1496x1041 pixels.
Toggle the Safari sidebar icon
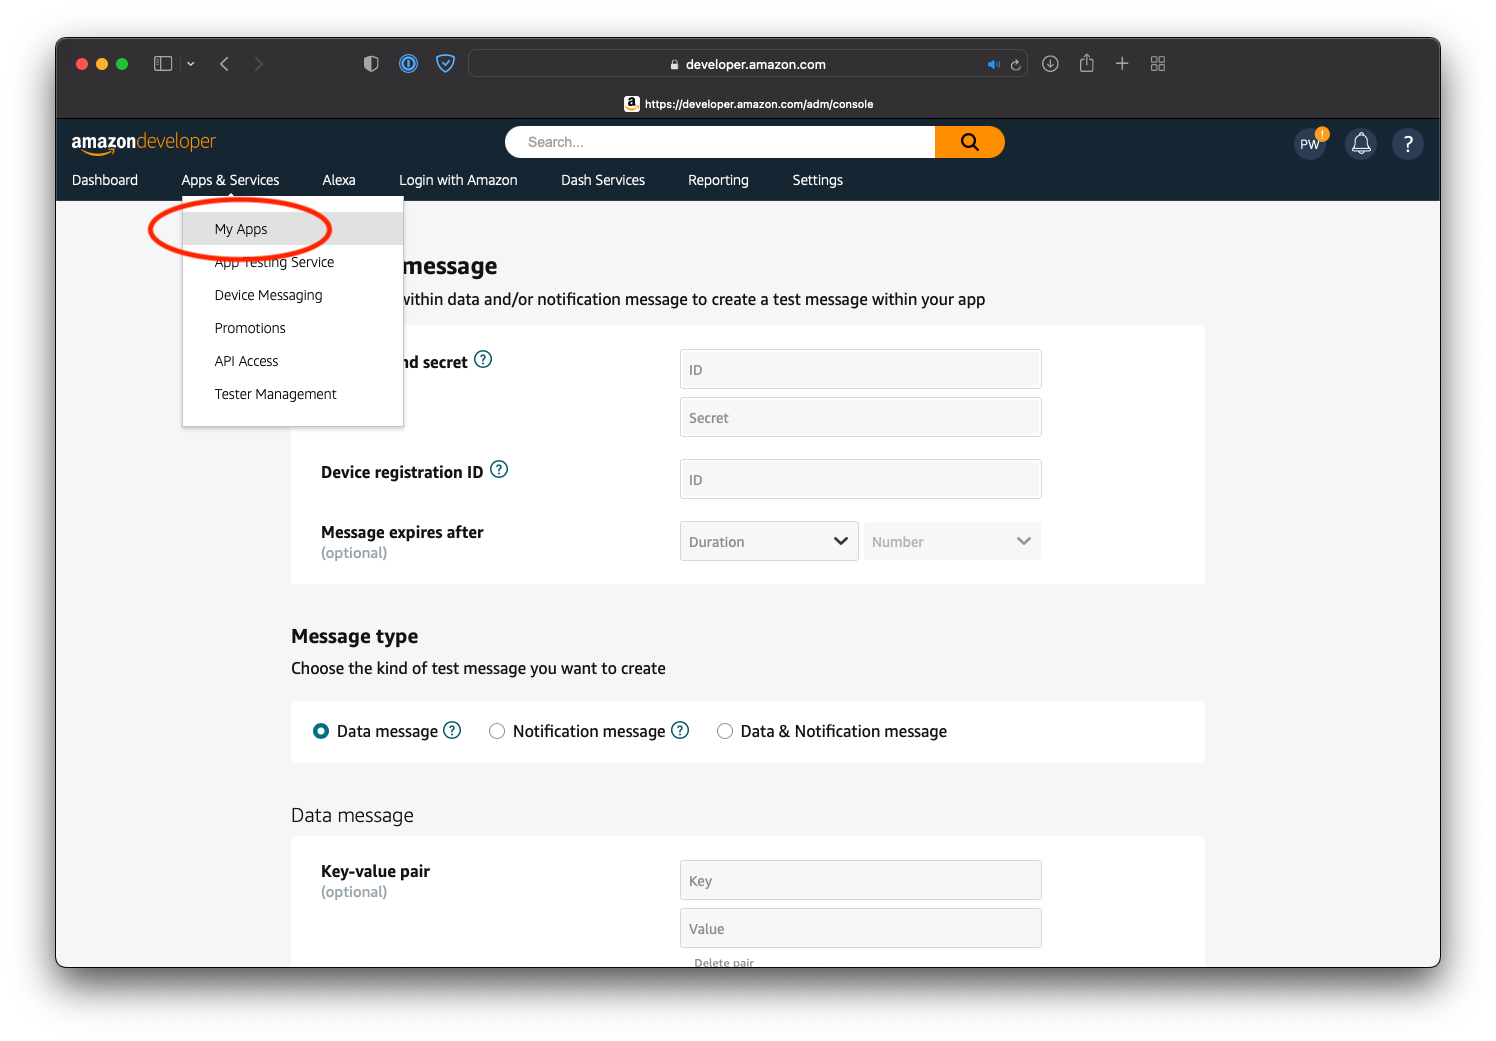pos(163,64)
